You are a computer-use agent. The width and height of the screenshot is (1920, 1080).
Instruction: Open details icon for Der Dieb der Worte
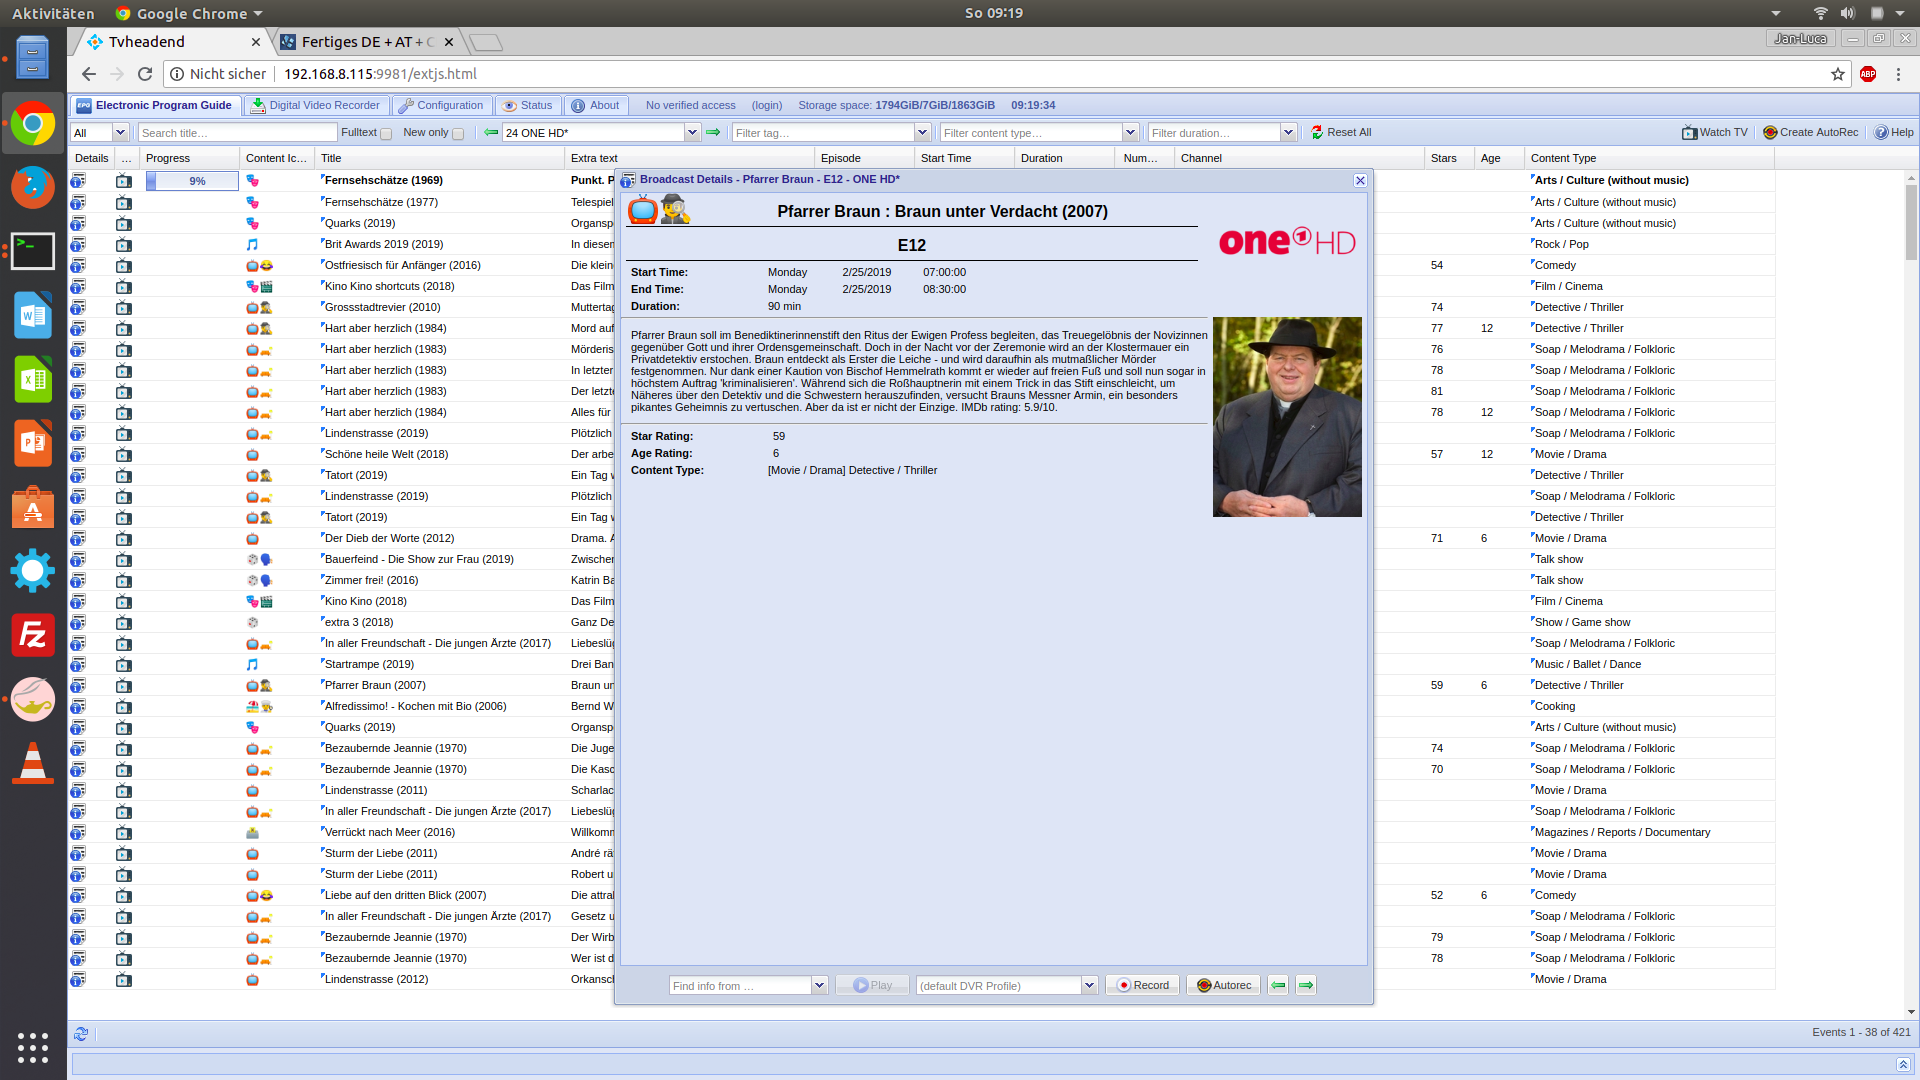[78, 538]
